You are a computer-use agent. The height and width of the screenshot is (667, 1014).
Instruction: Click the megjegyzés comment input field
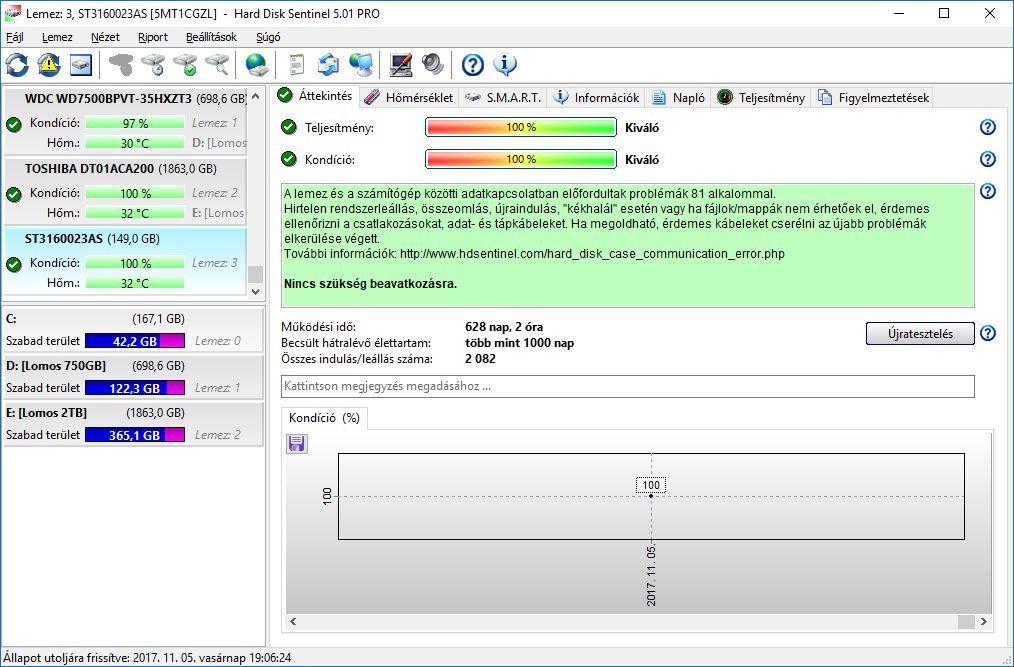click(628, 386)
